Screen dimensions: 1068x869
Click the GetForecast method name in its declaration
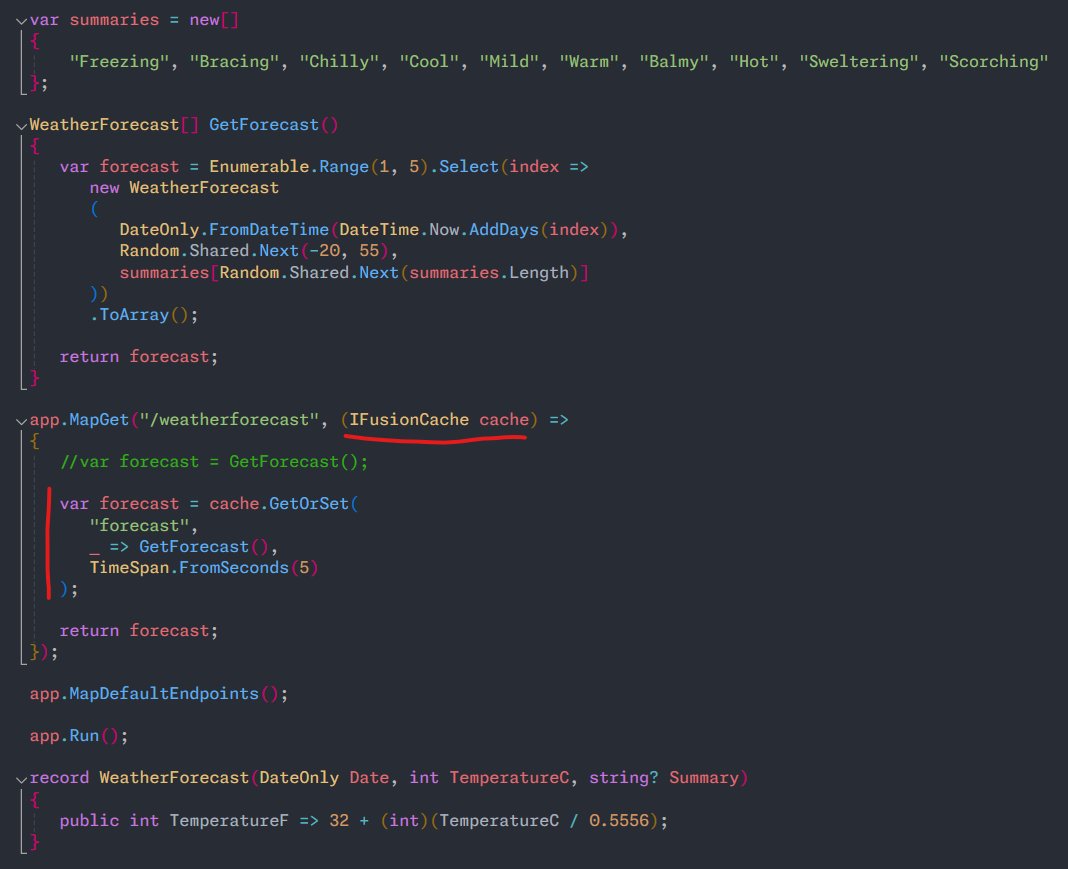(264, 125)
